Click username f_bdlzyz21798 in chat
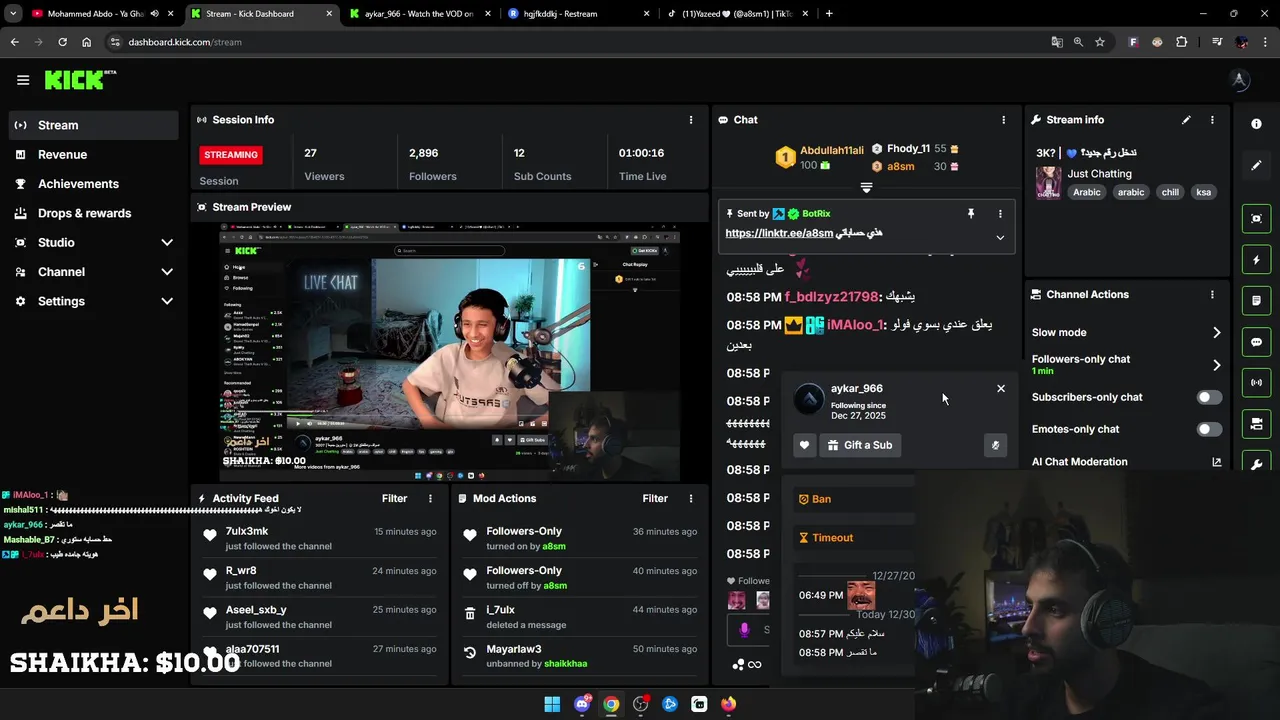This screenshot has width=1280, height=720. 831,297
